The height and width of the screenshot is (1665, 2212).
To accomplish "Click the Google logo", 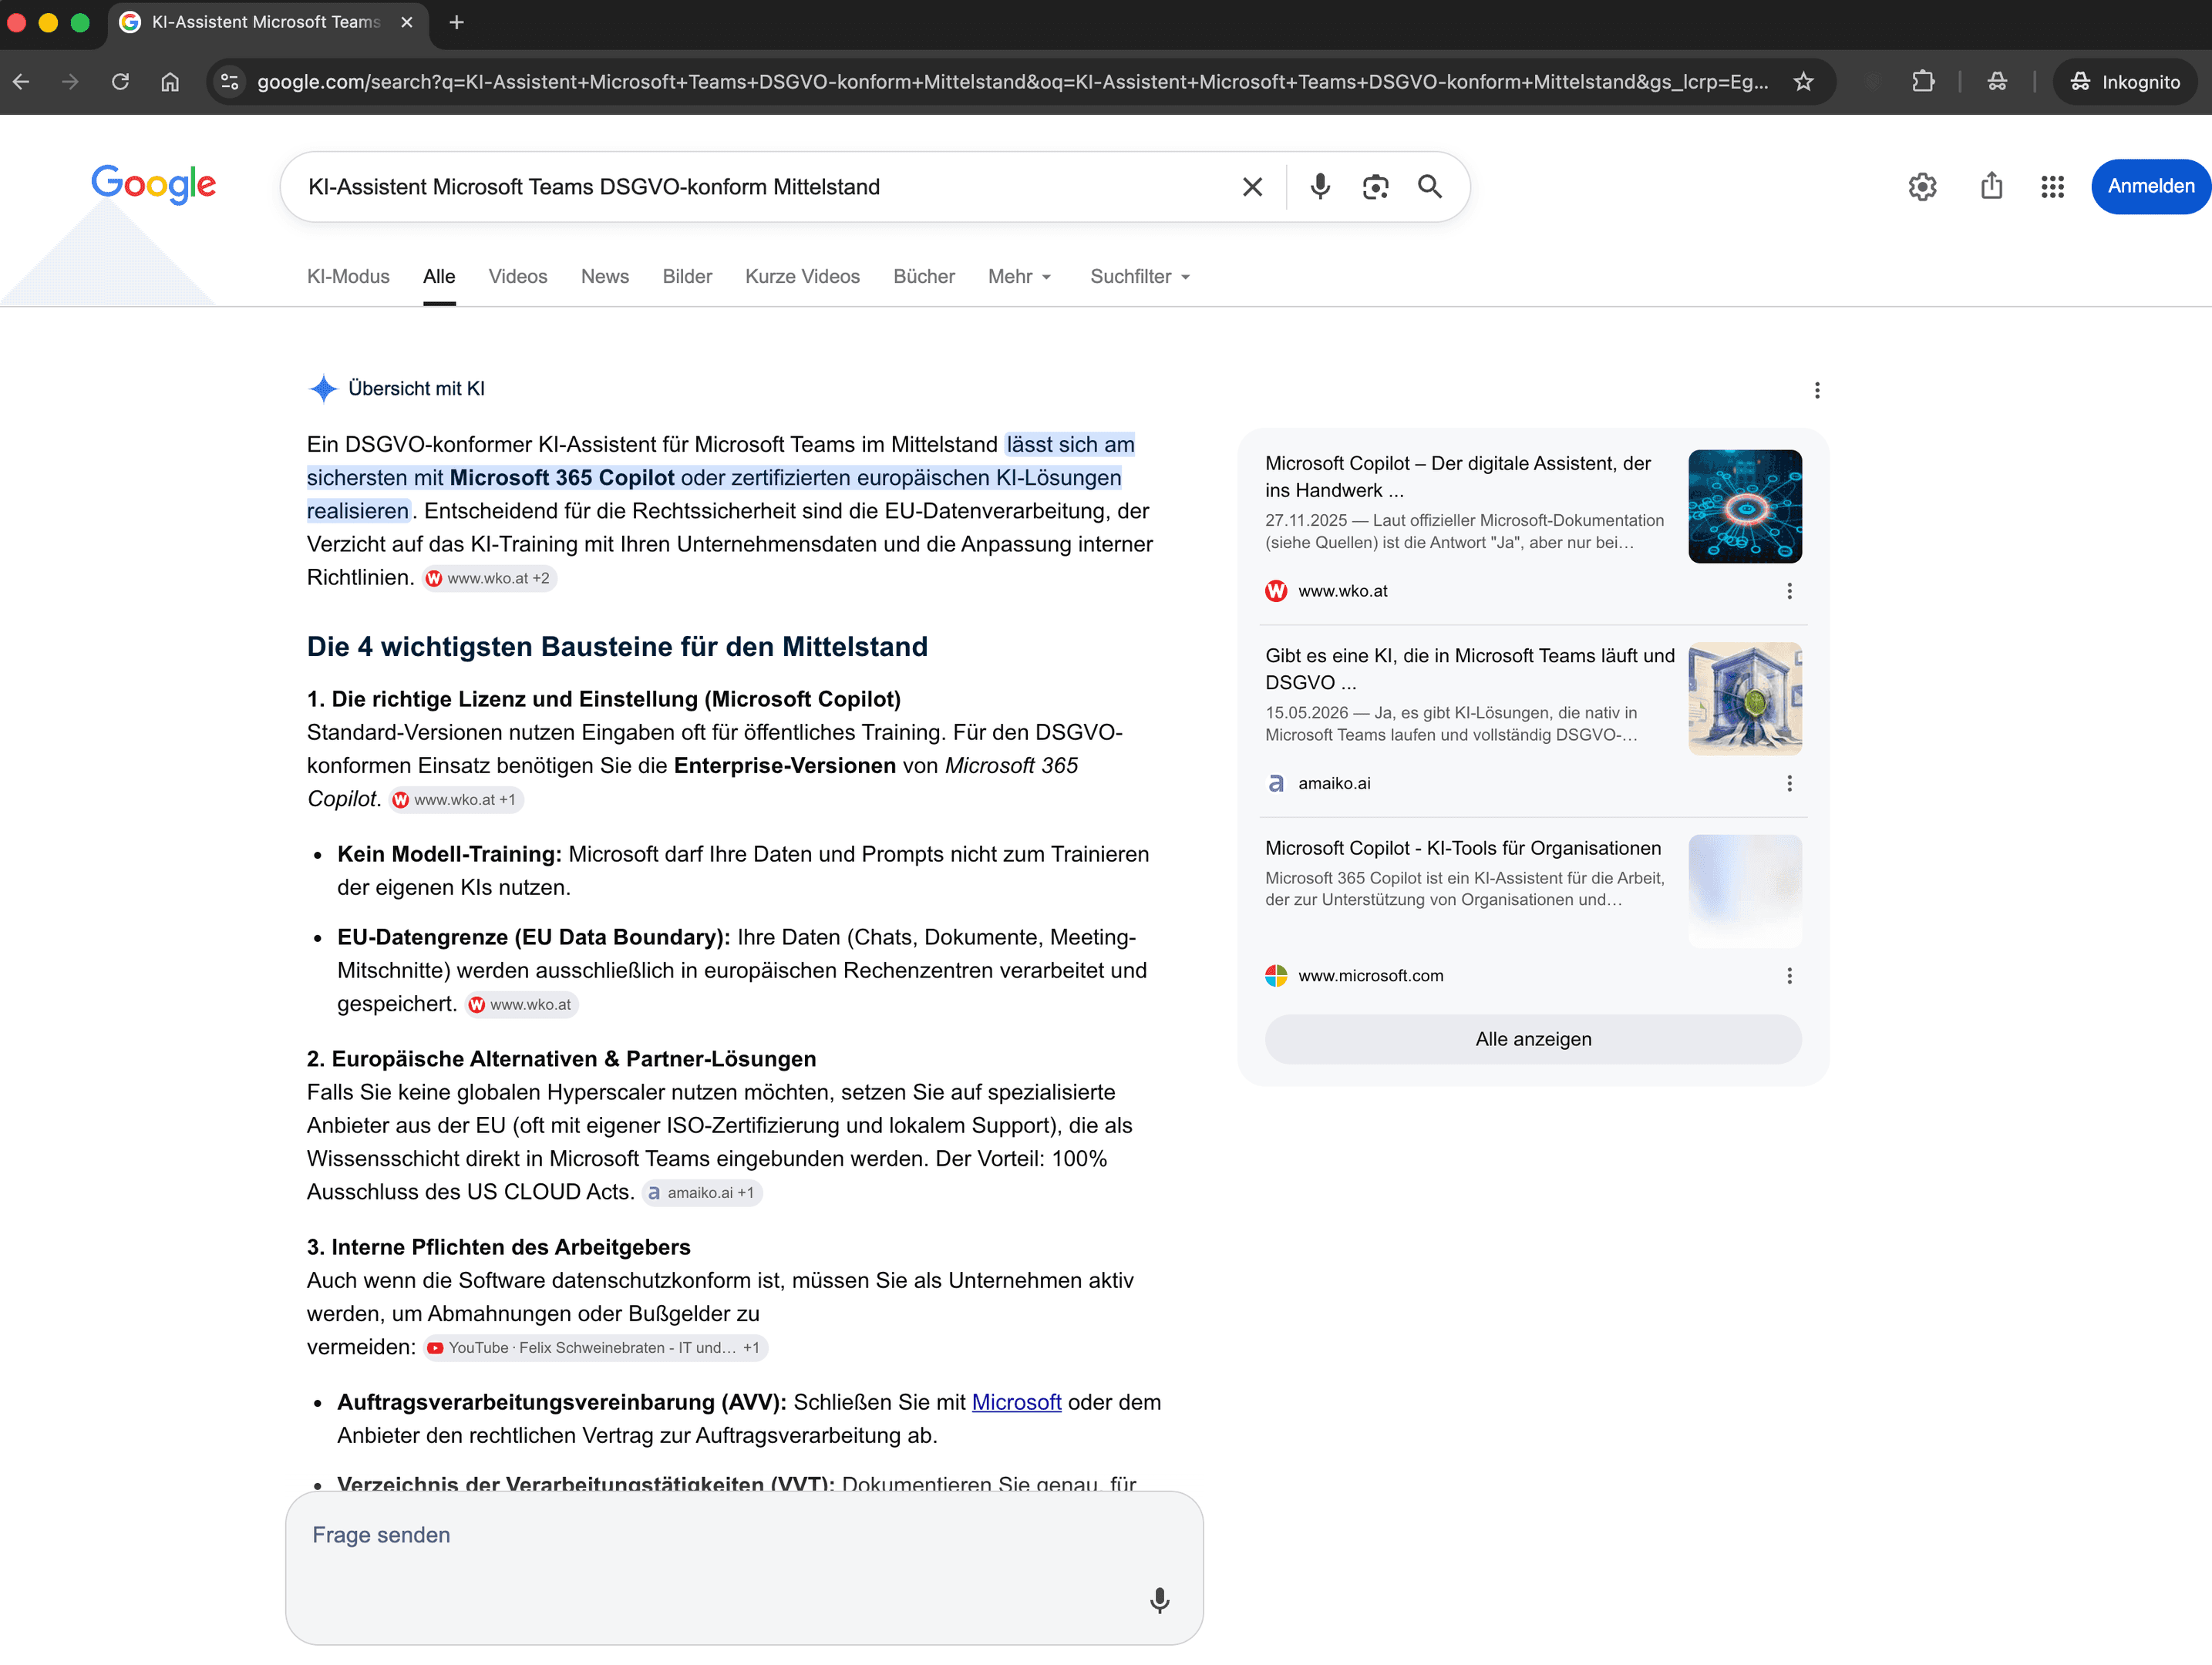I will 153,184.
